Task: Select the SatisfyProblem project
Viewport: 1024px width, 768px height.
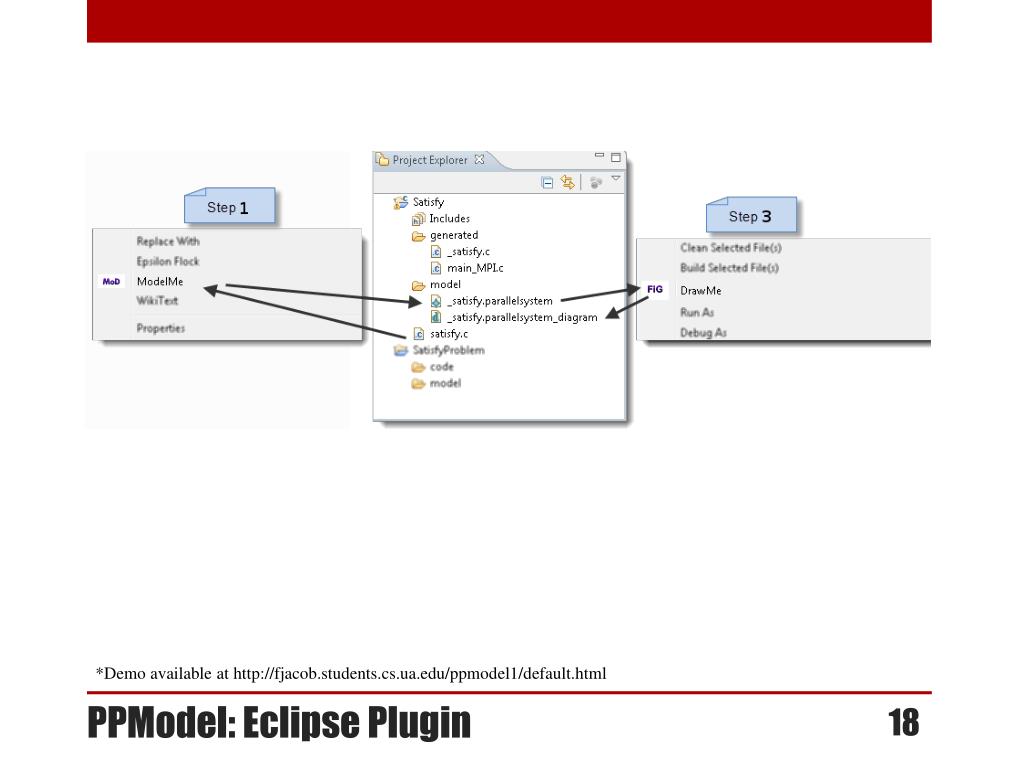Action: tap(448, 350)
